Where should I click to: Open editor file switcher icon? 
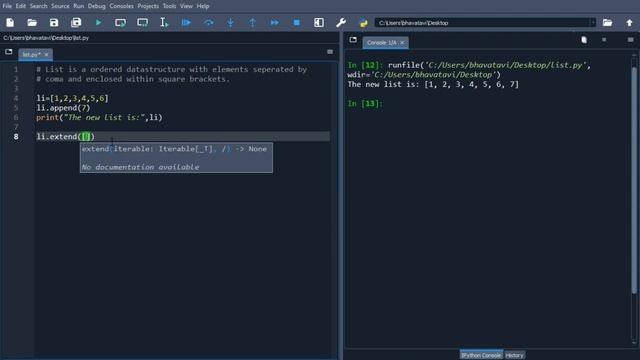click(9, 52)
